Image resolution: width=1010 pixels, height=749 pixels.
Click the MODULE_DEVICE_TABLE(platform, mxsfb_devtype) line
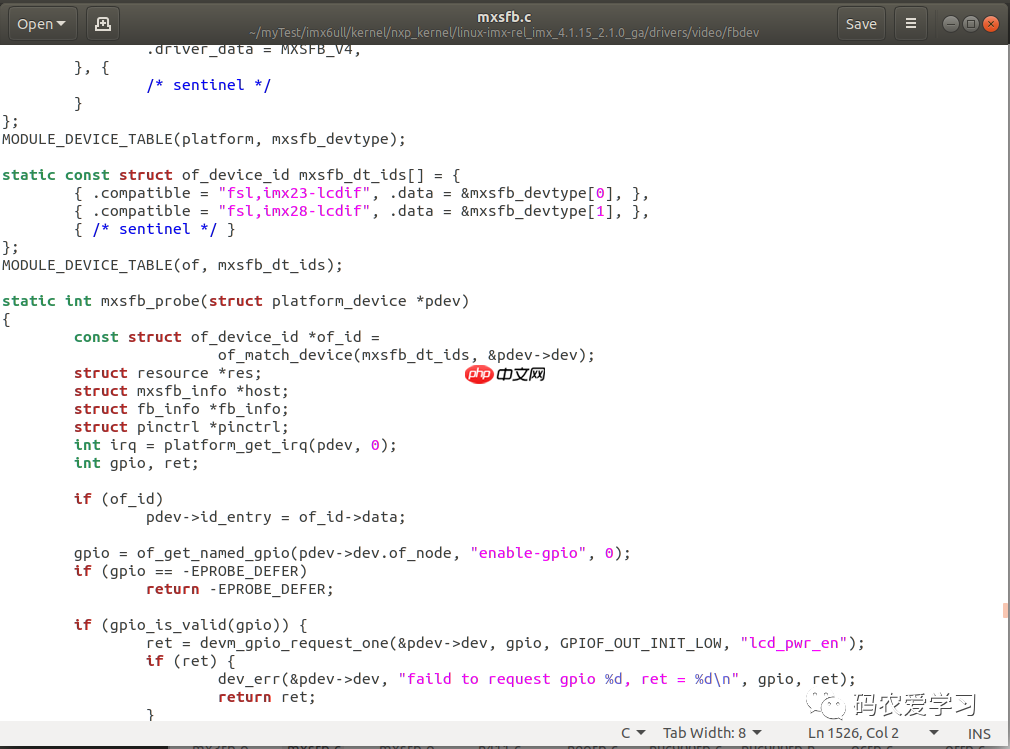(x=204, y=139)
